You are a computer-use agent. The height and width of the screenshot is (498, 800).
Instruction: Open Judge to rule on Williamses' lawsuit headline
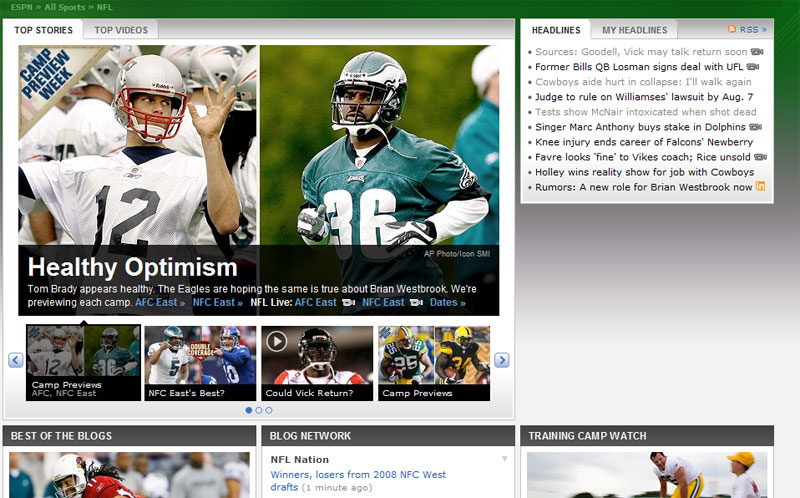point(644,97)
